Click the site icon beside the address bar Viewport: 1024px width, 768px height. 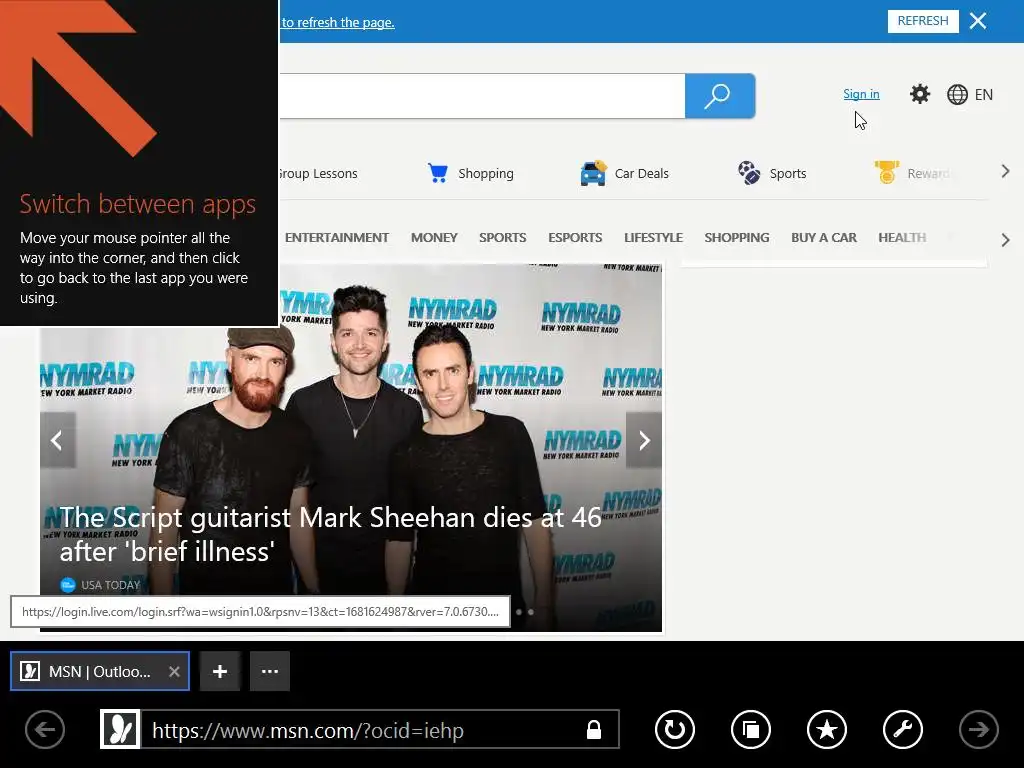120,729
